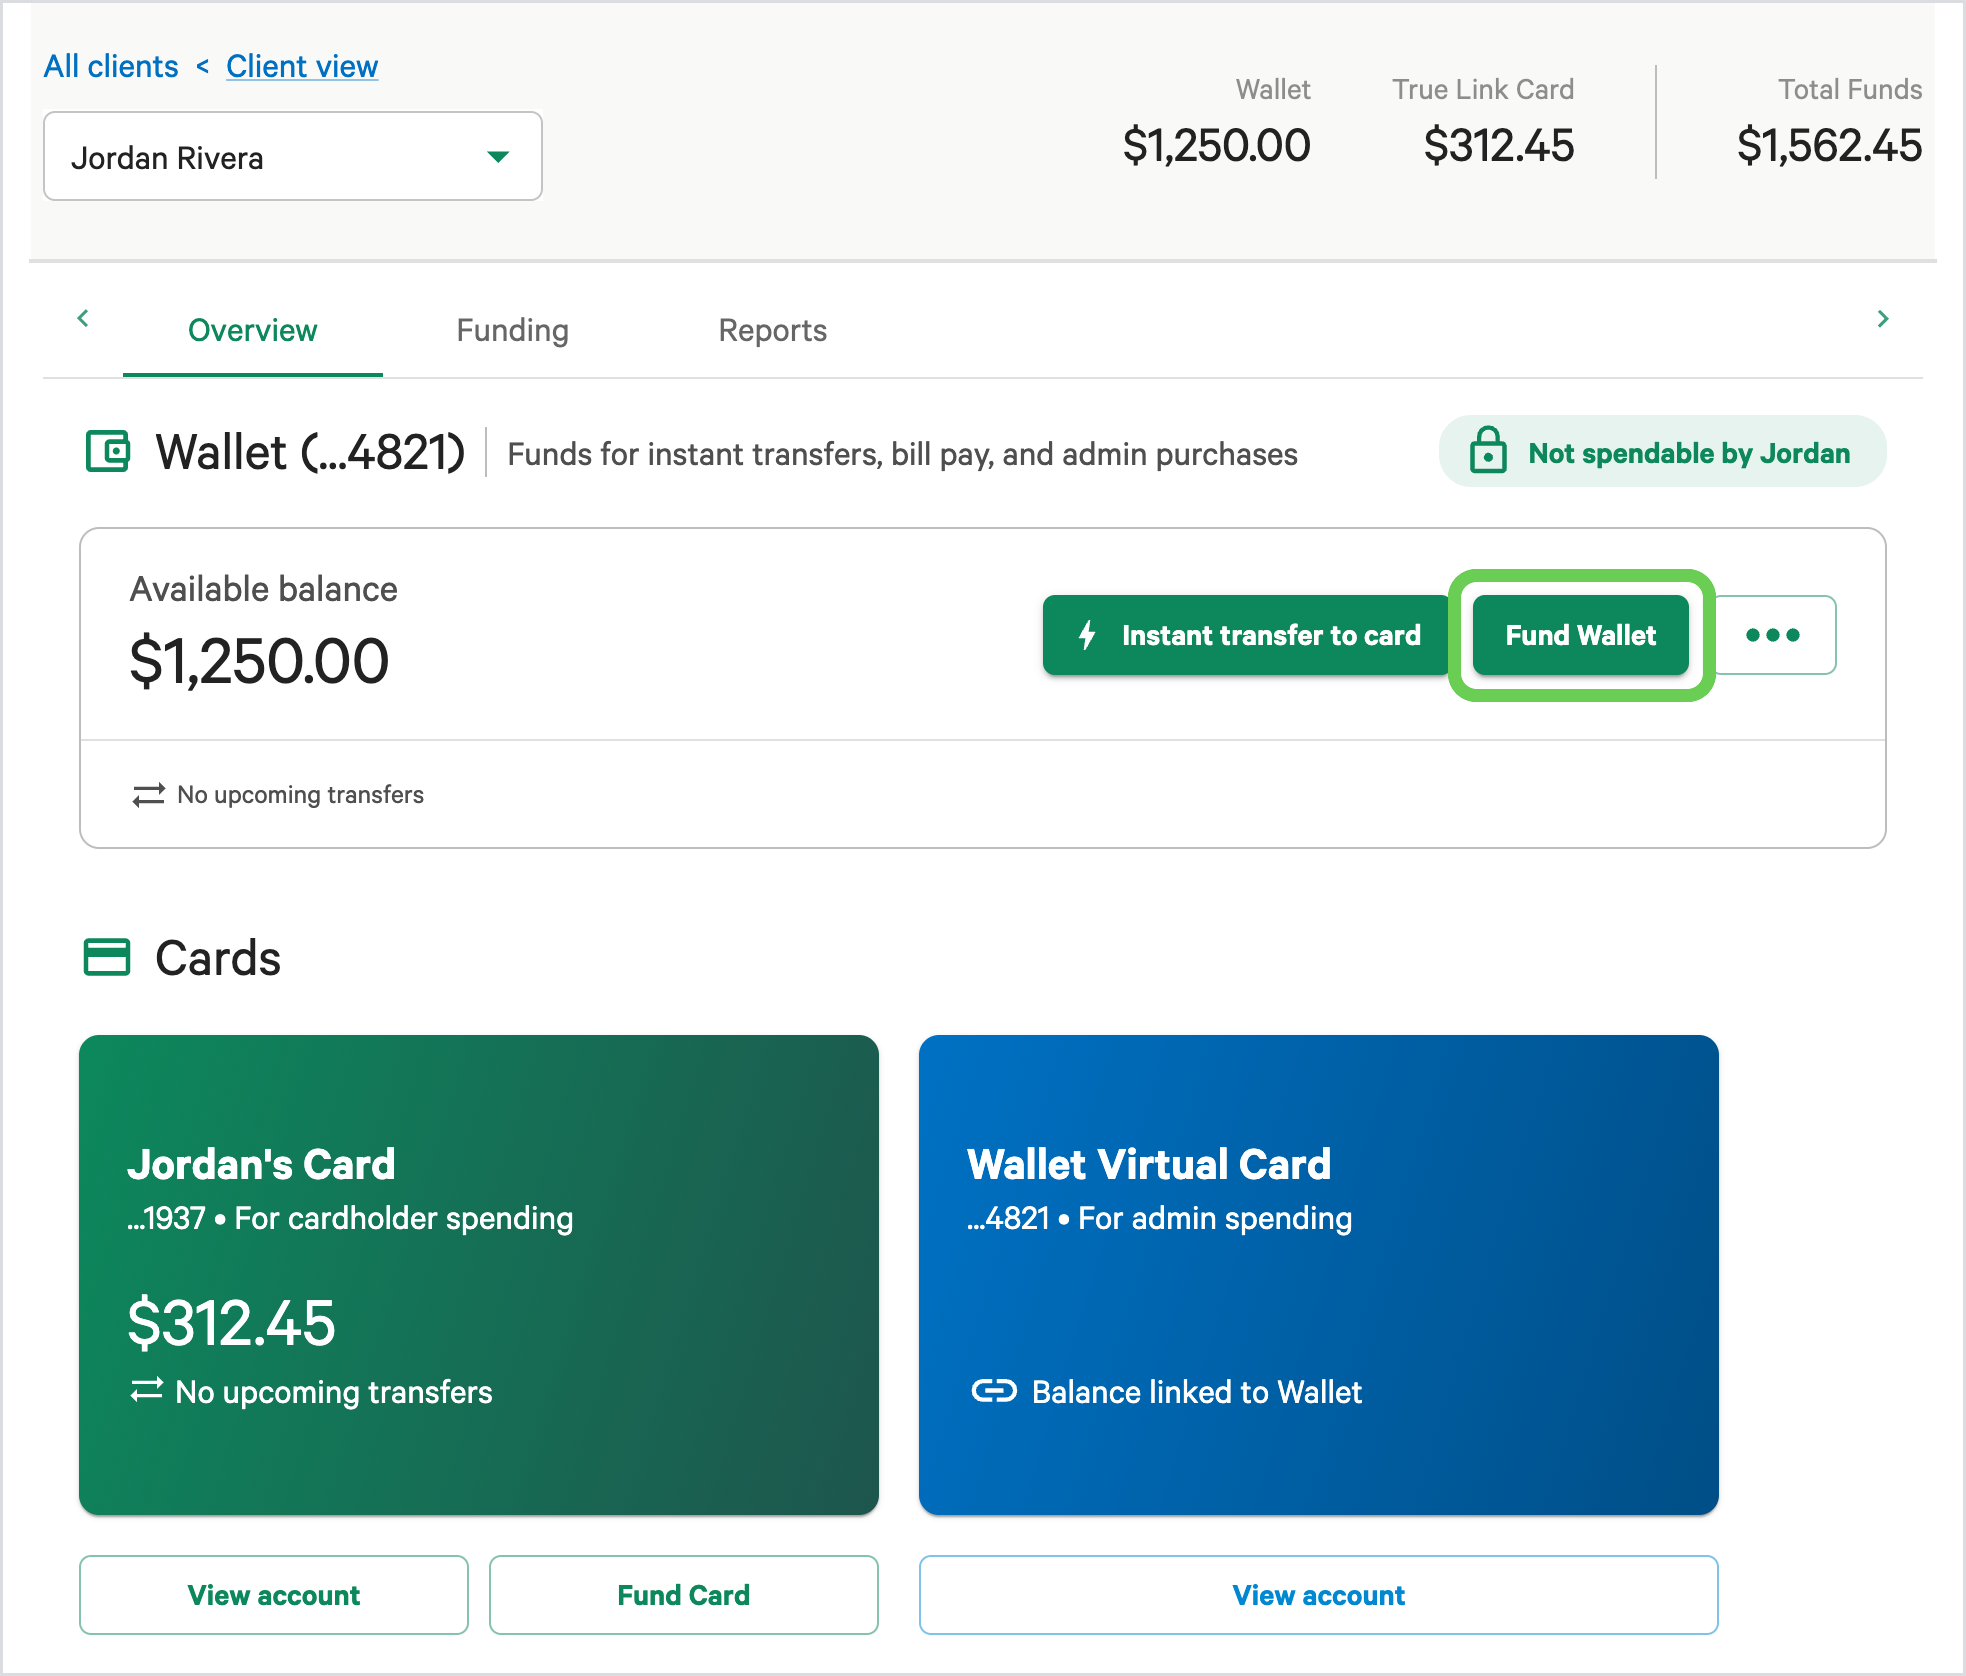Click the Fund Card button
Screen dimensions: 1966x1676
(684, 1595)
